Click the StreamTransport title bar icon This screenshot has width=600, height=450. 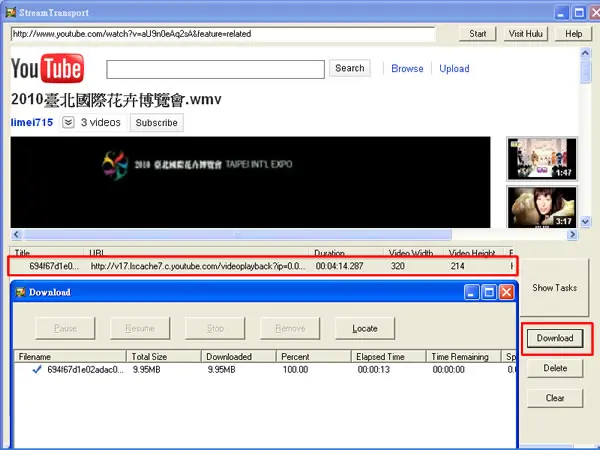point(11,13)
